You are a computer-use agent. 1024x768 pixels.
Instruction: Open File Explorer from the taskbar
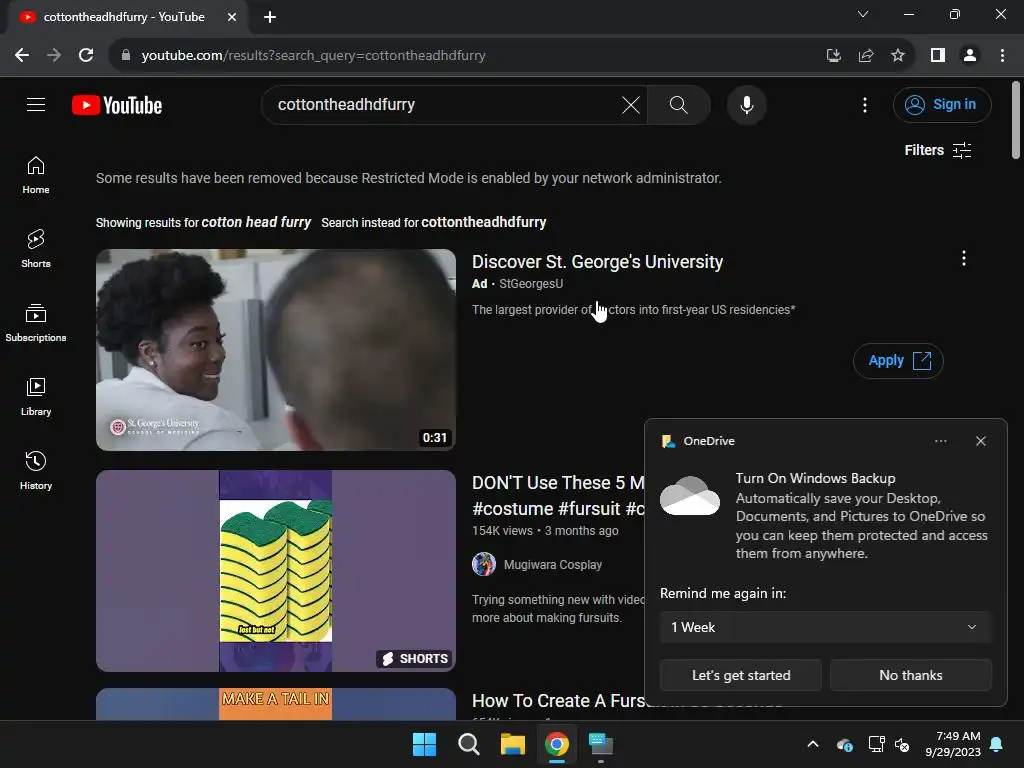click(x=513, y=744)
